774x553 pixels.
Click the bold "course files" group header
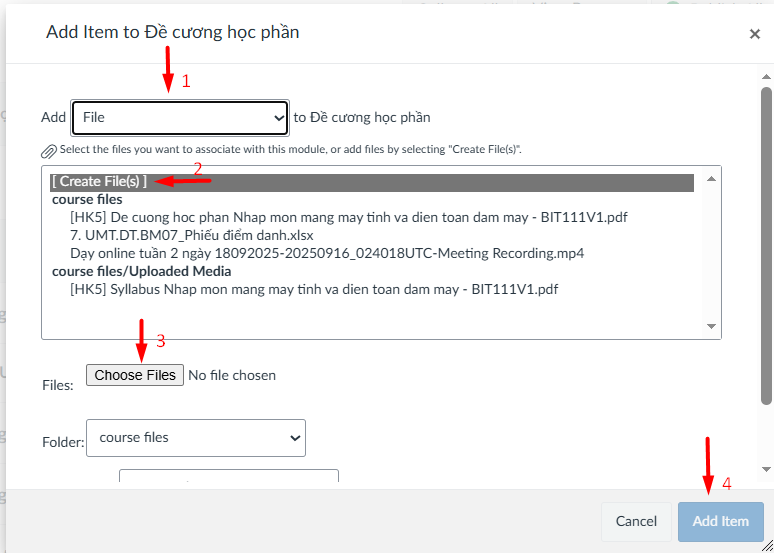pos(87,200)
